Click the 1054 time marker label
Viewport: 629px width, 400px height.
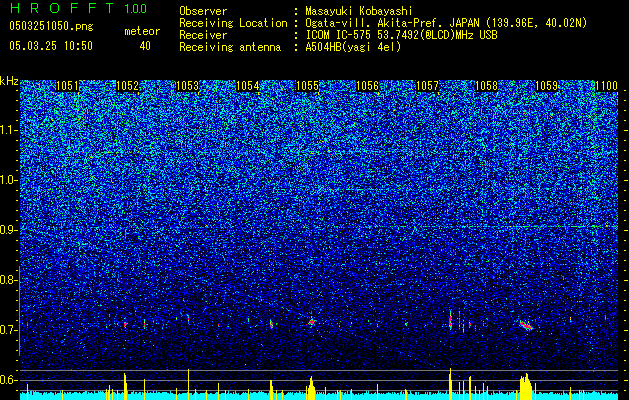(x=248, y=86)
